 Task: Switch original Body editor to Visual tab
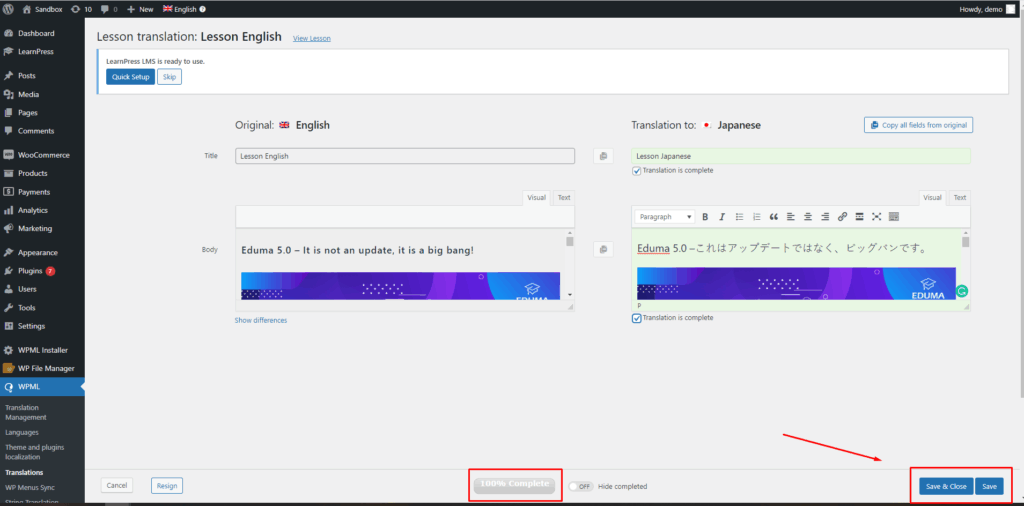(x=537, y=197)
